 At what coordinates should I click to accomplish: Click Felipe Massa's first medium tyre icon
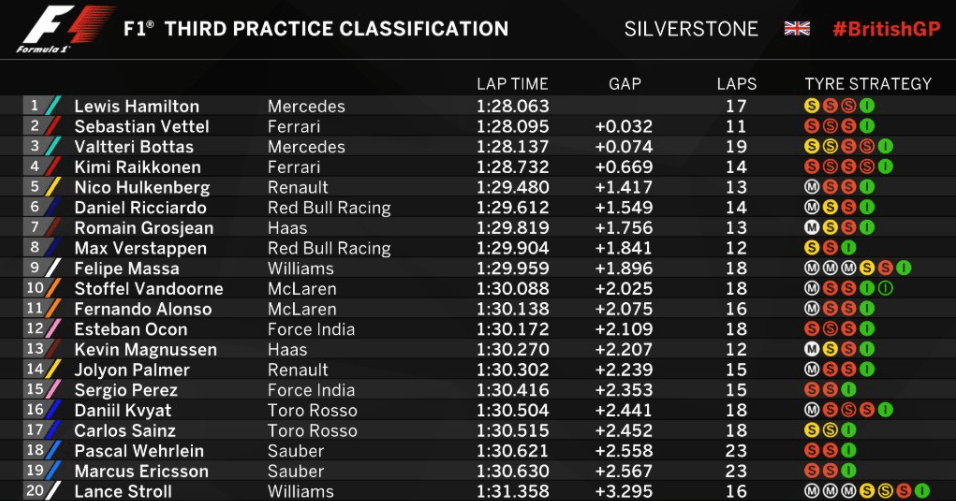[812, 268]
